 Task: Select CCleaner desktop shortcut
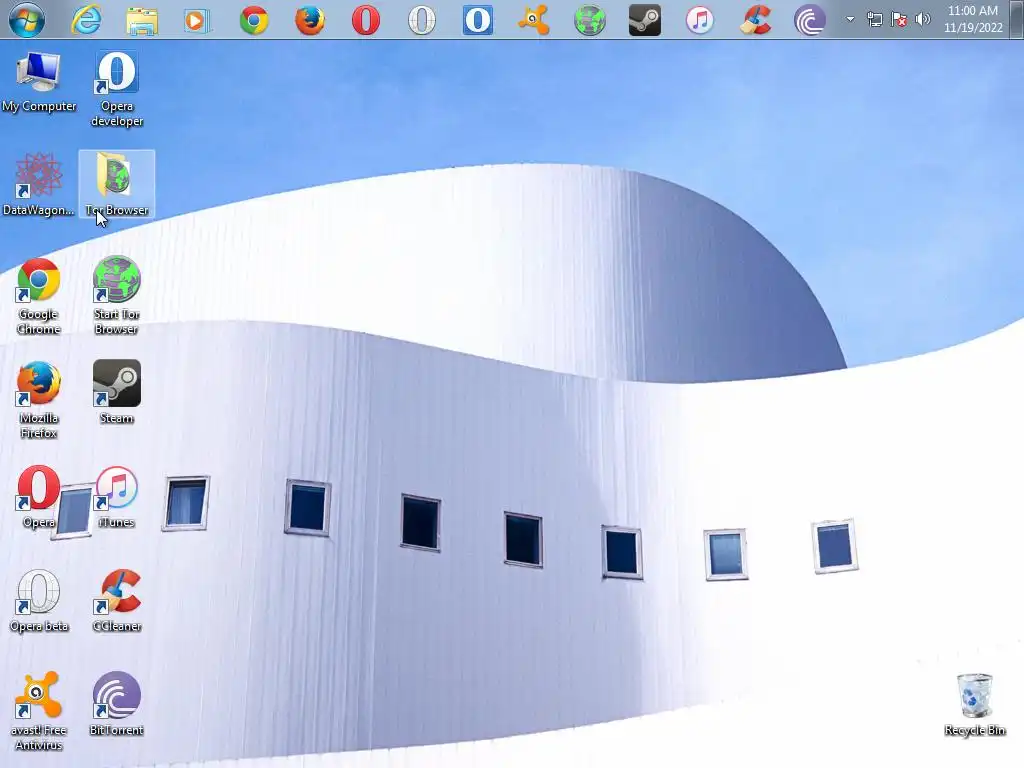pyautogui.click(x=117, y=601)
